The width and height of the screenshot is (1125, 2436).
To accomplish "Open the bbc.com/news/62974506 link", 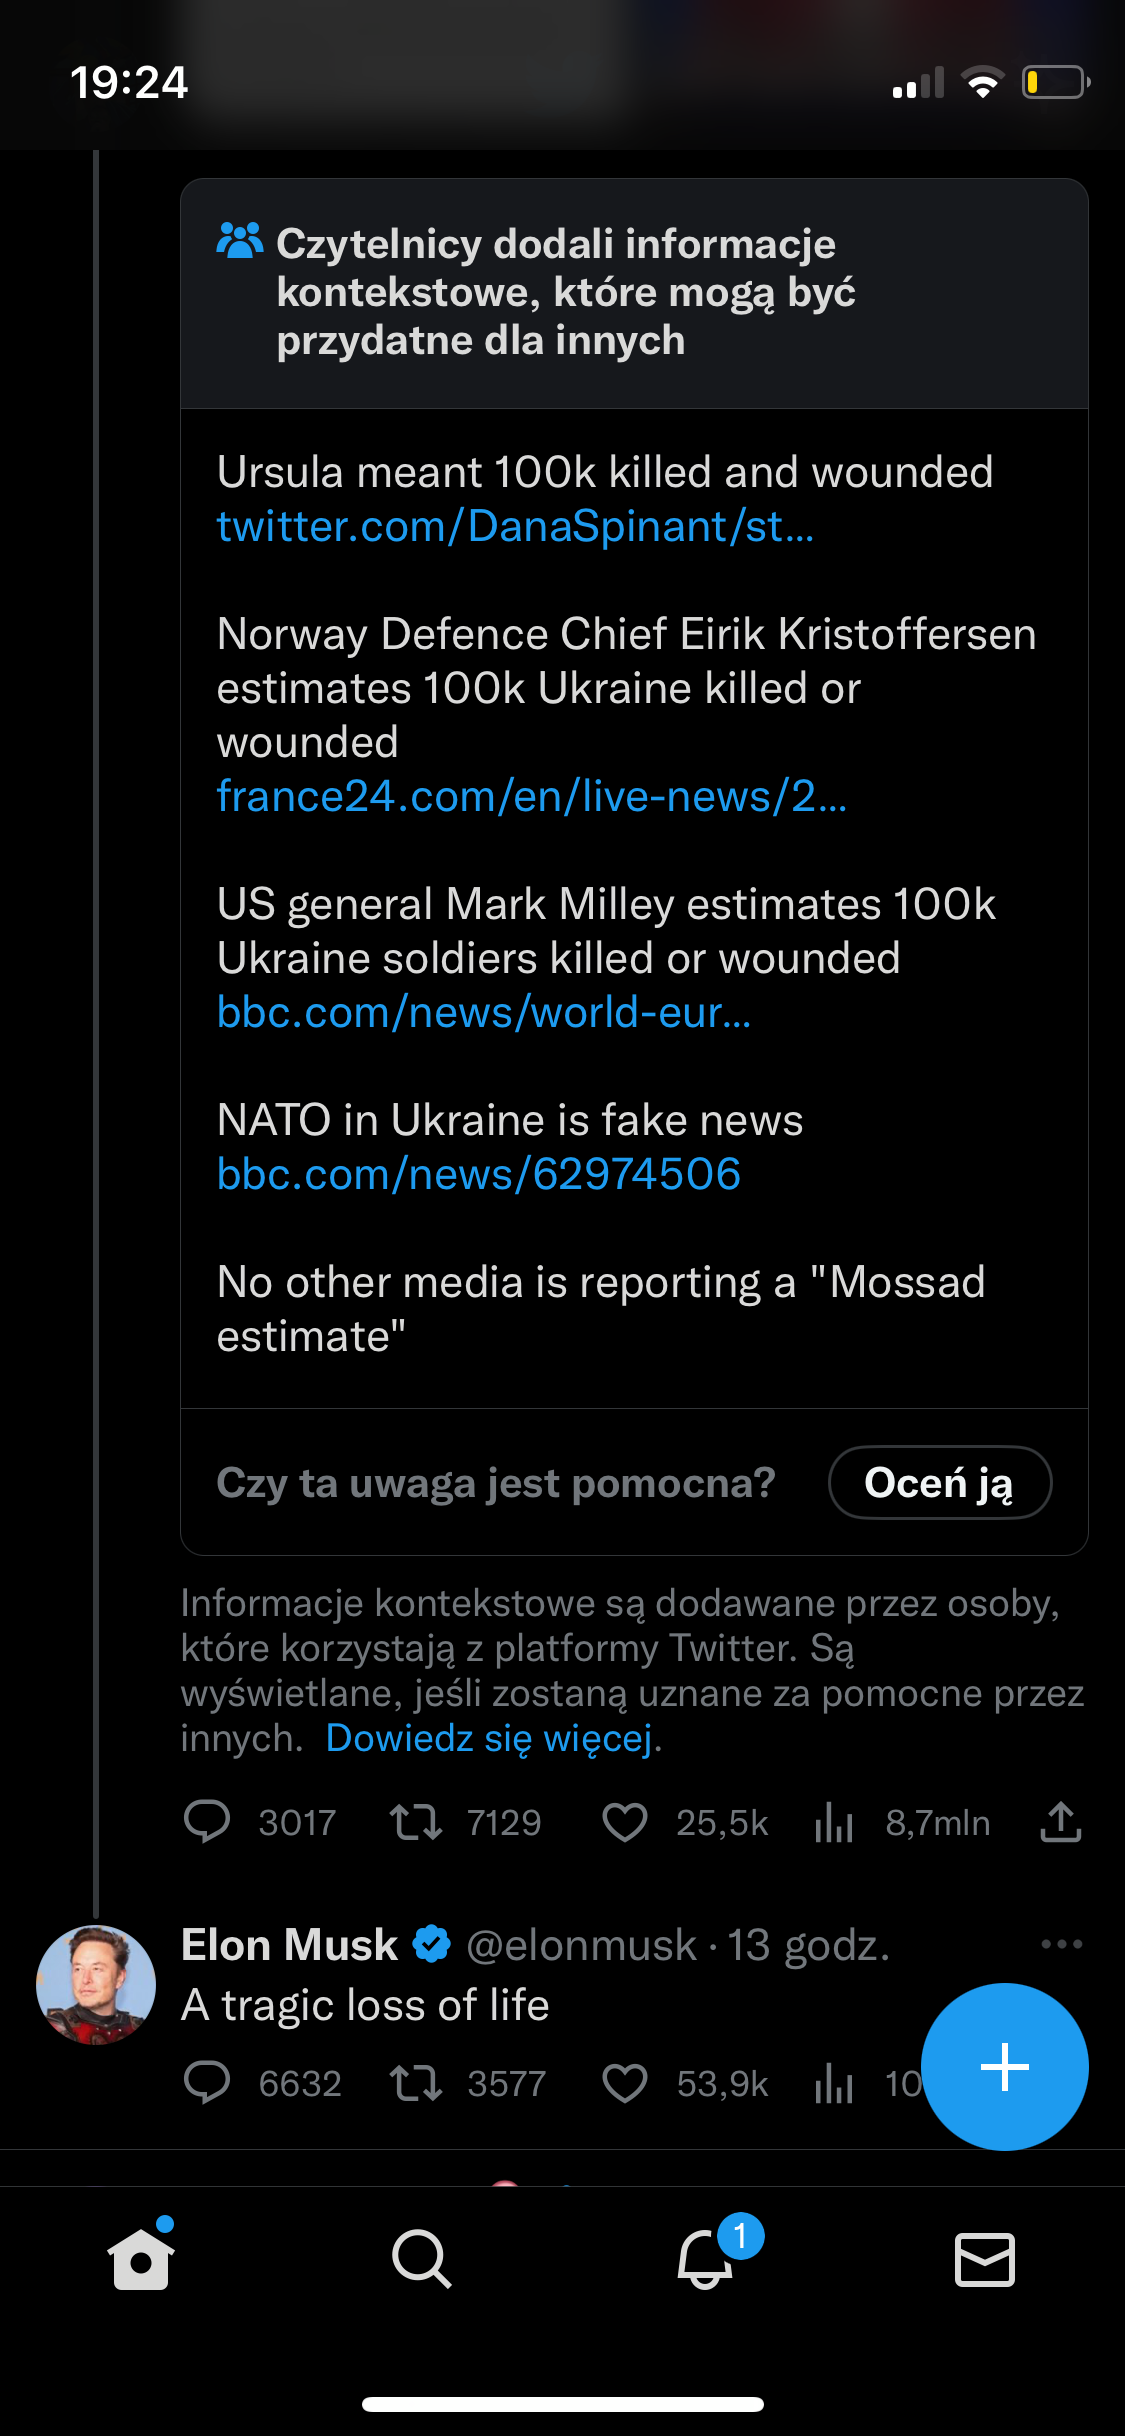I will click(x=479, y=1175).
